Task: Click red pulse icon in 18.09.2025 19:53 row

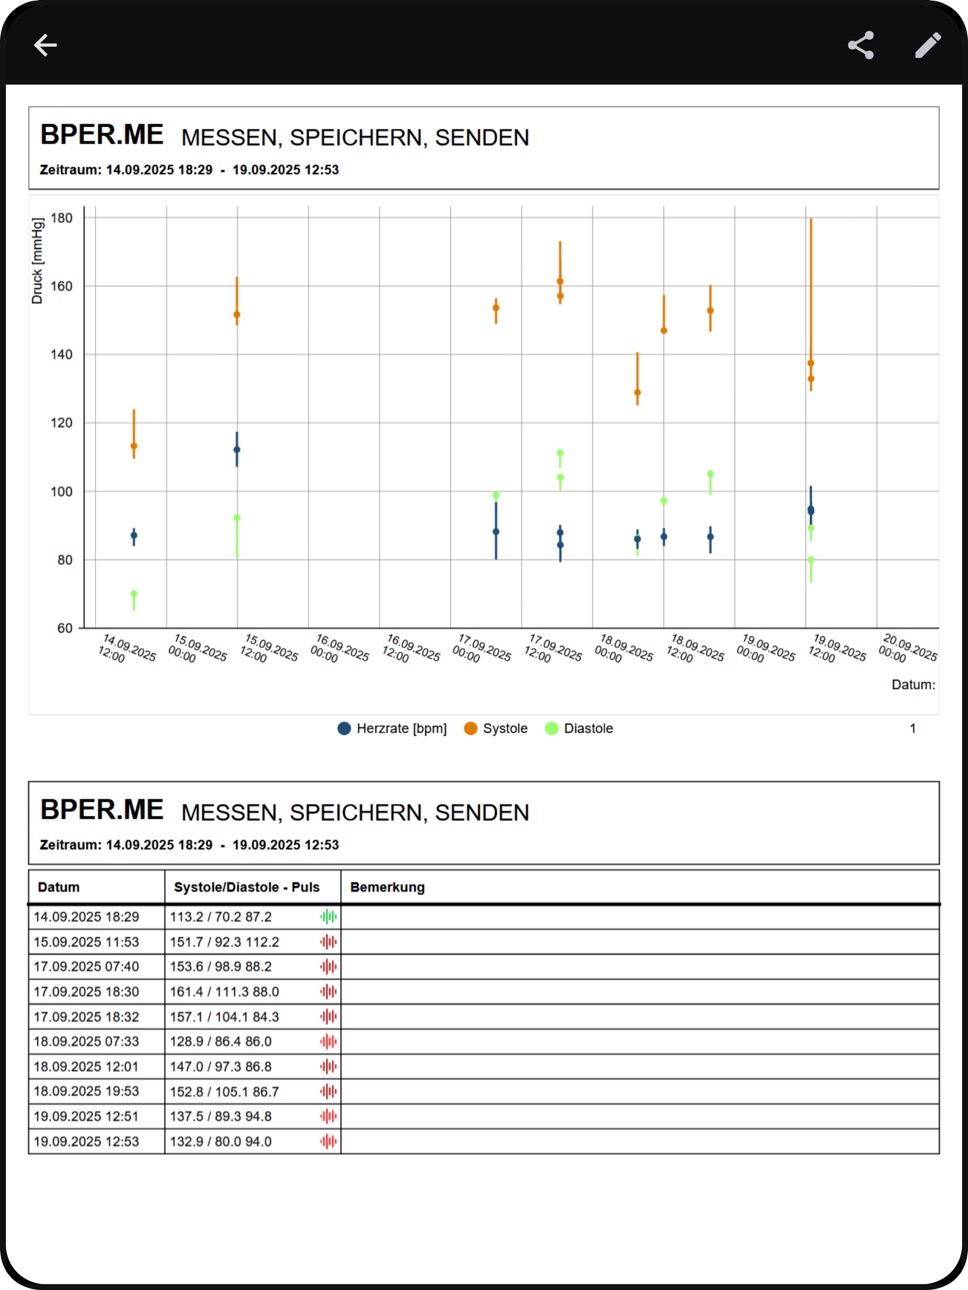Action: click(x=328, y=1092)
